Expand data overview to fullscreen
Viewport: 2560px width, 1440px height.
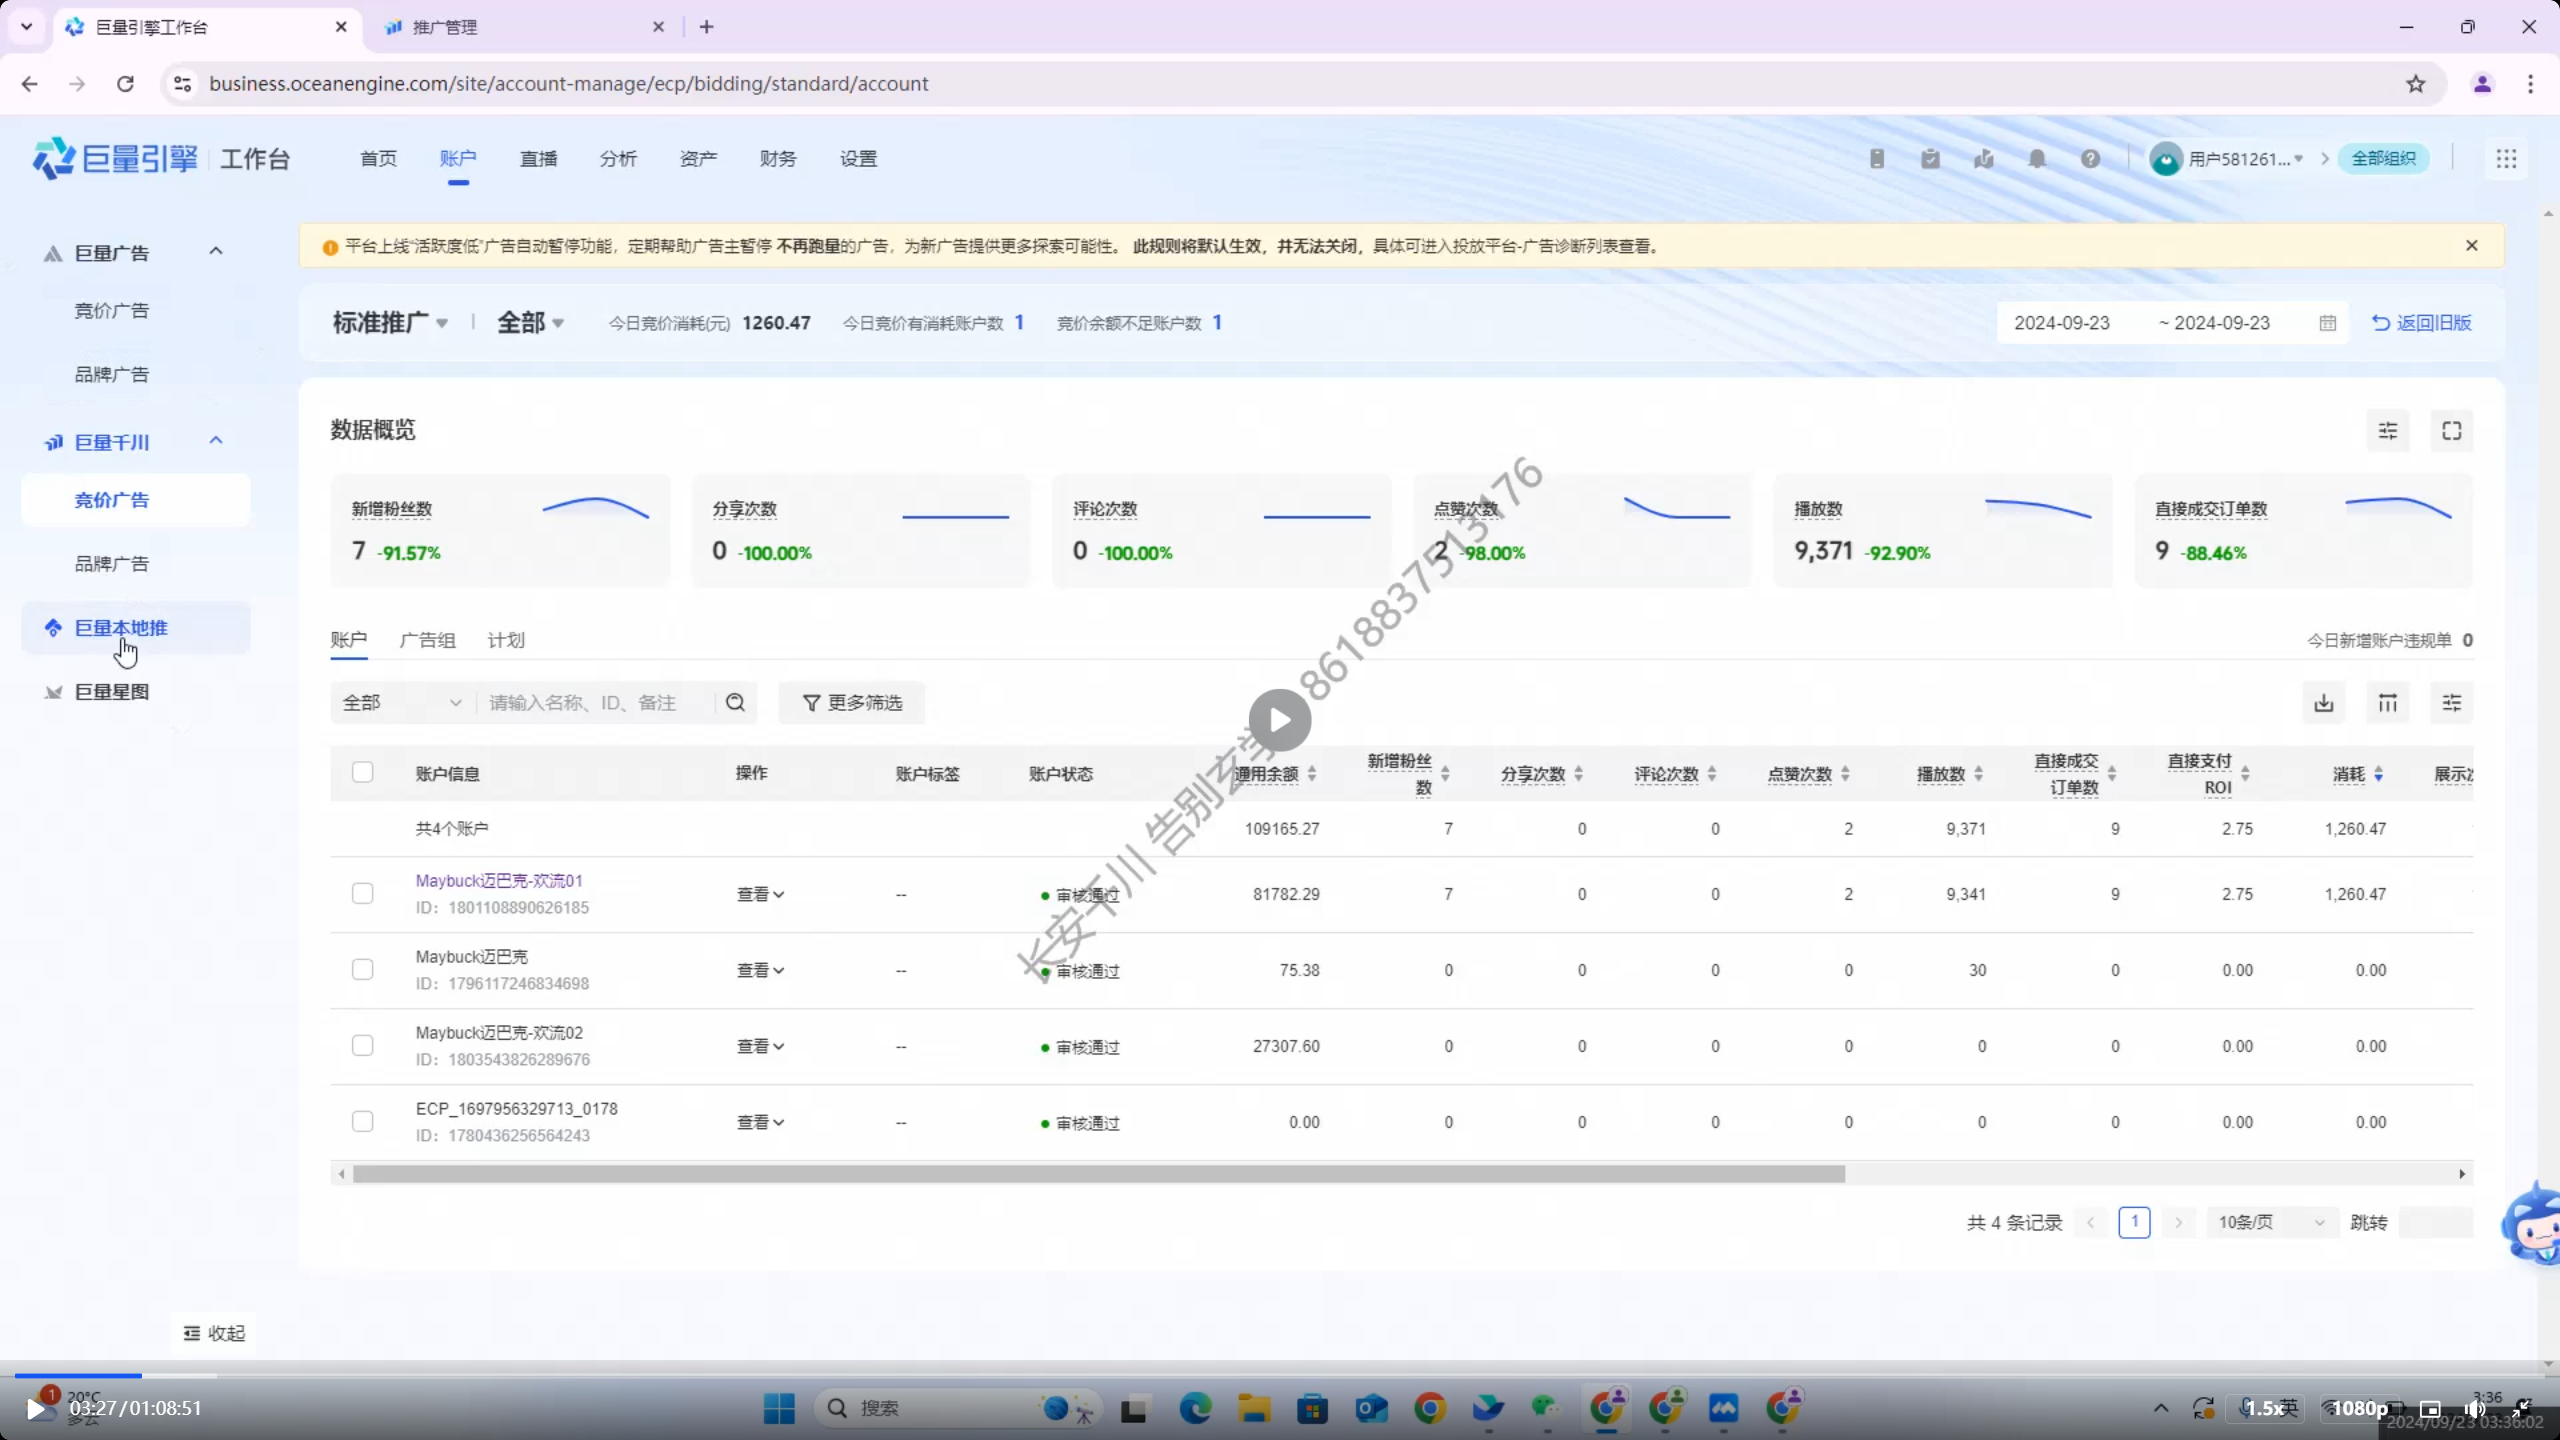(2452, 431)
